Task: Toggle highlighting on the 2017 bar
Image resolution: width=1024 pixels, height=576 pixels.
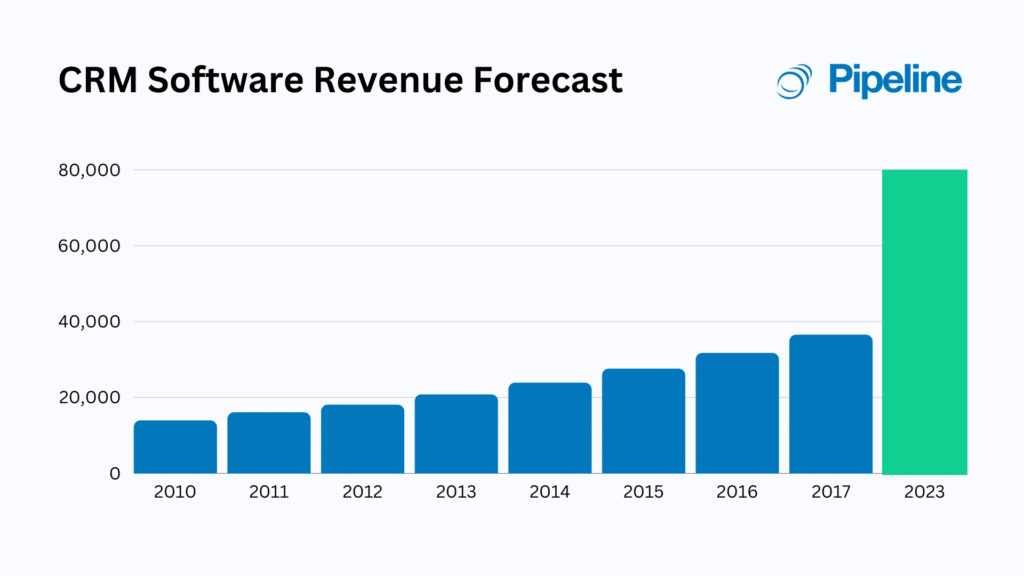Action: coord(831,405)
